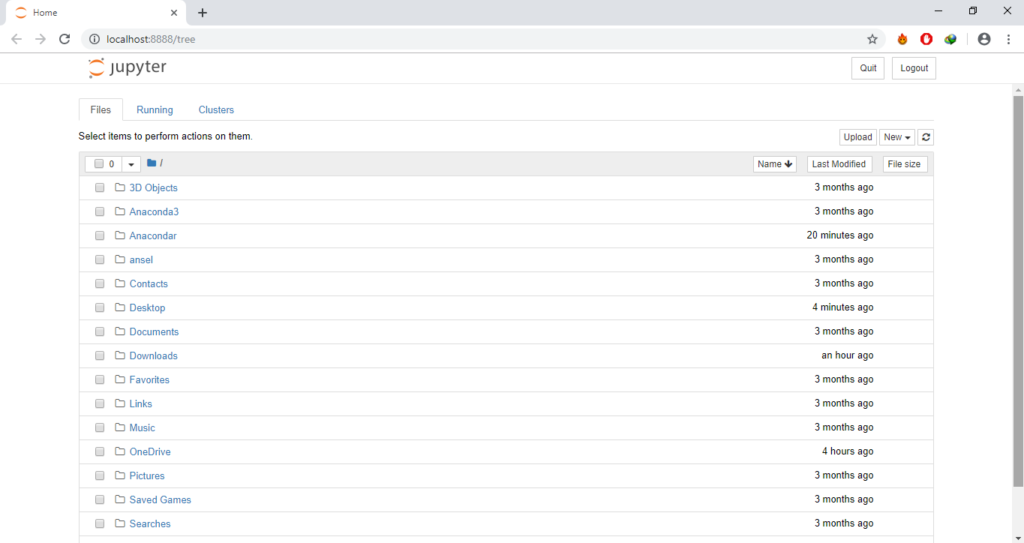This screenshot has width=1024, height=543.
Task: Click the Desktop folder icon
Action: 120,307
